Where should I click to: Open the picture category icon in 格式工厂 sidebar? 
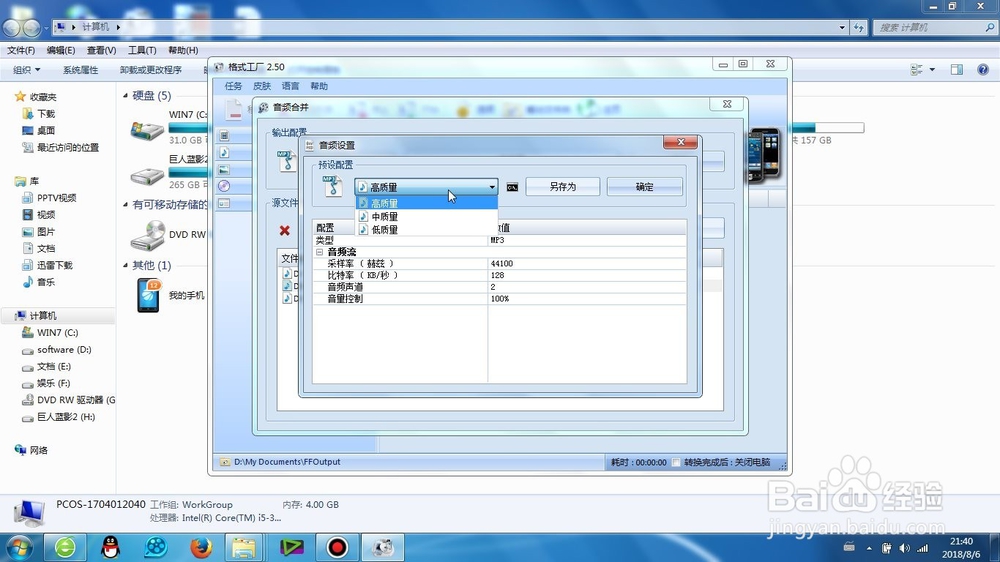pos(224,170)
